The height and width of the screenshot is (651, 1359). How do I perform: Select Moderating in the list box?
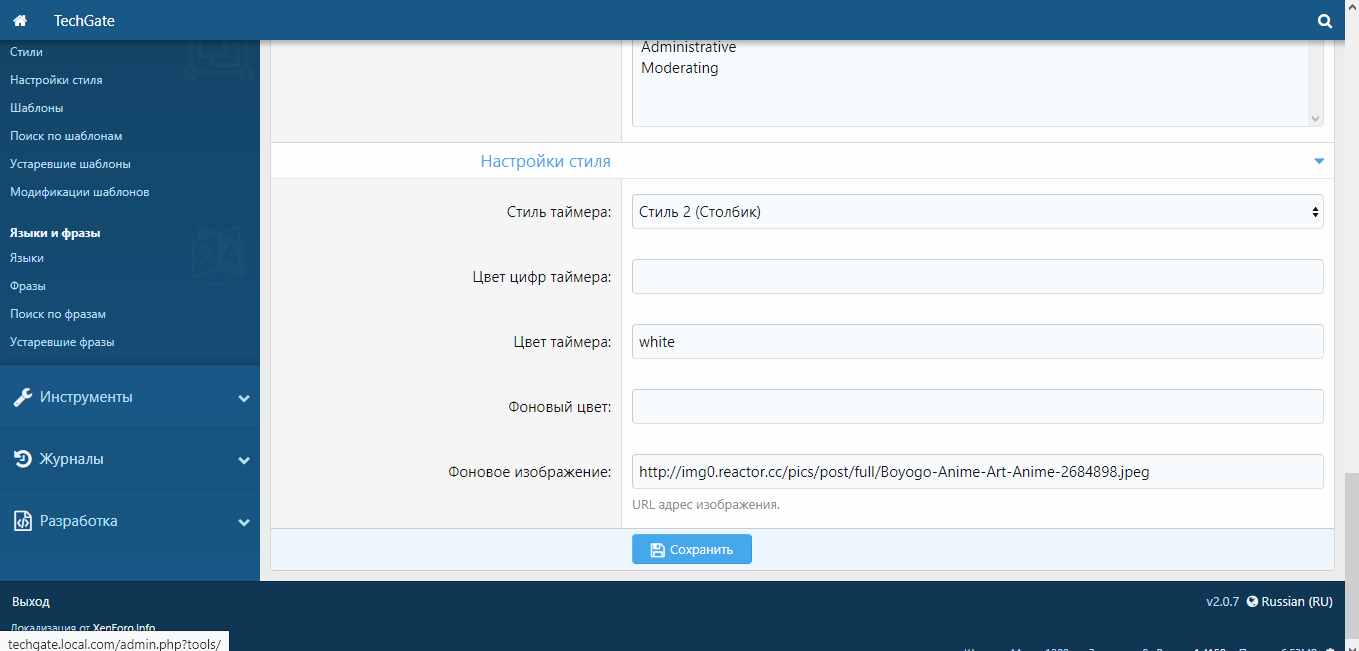click(x=680, y=68)
